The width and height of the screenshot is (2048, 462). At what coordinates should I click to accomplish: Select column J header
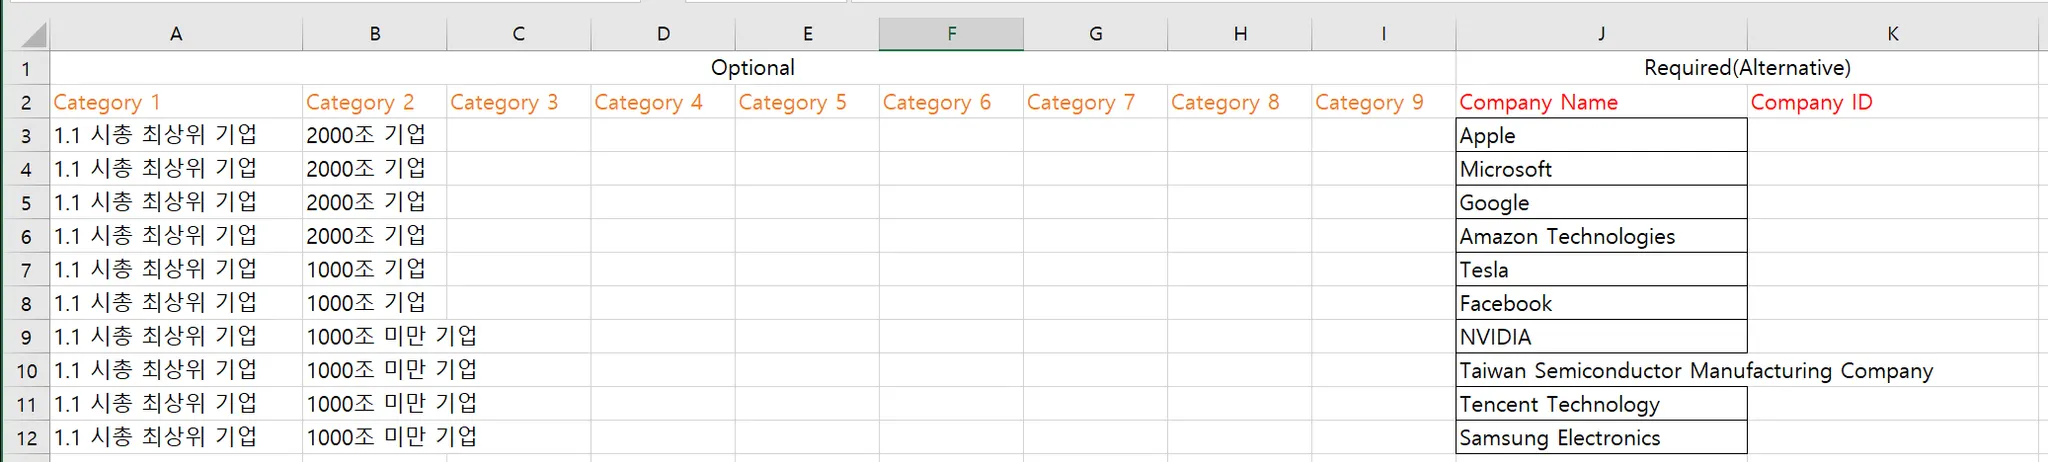point(1601,34)
